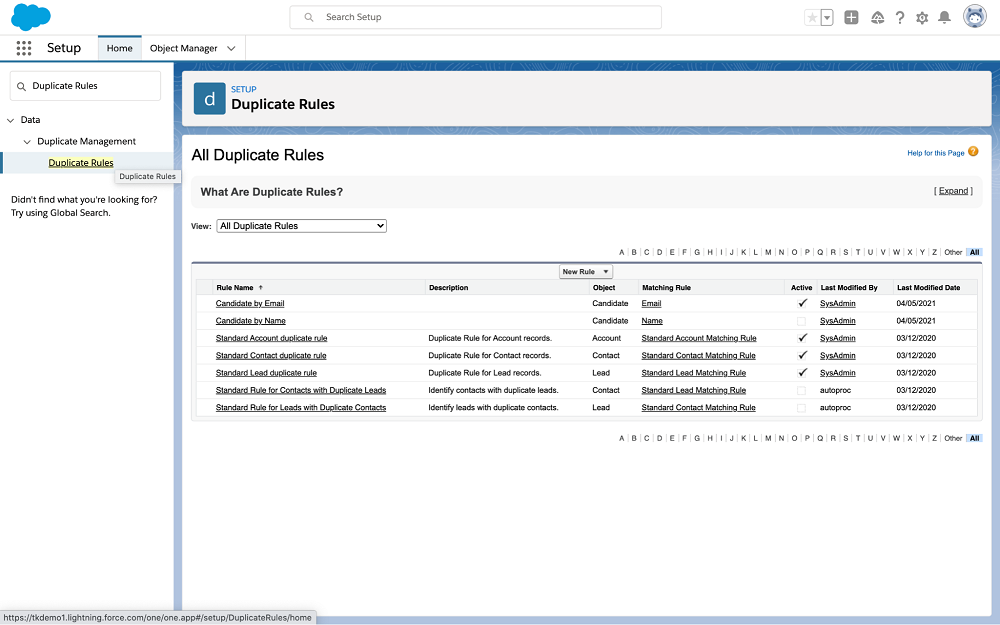Toggle Active checkbox for Contacts with Duplicate Leads rule
The height and width of the screenshot is (625, 1000).
point(802,390)
